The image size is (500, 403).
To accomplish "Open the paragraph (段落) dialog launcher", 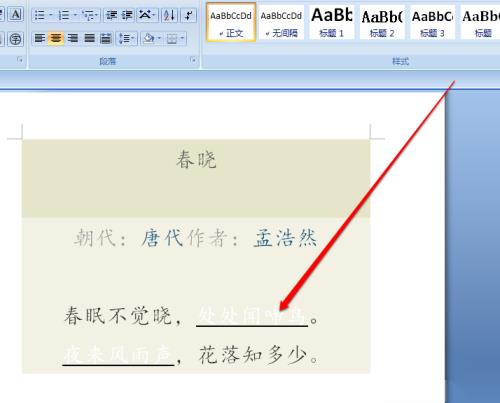I will coord(193,60).
